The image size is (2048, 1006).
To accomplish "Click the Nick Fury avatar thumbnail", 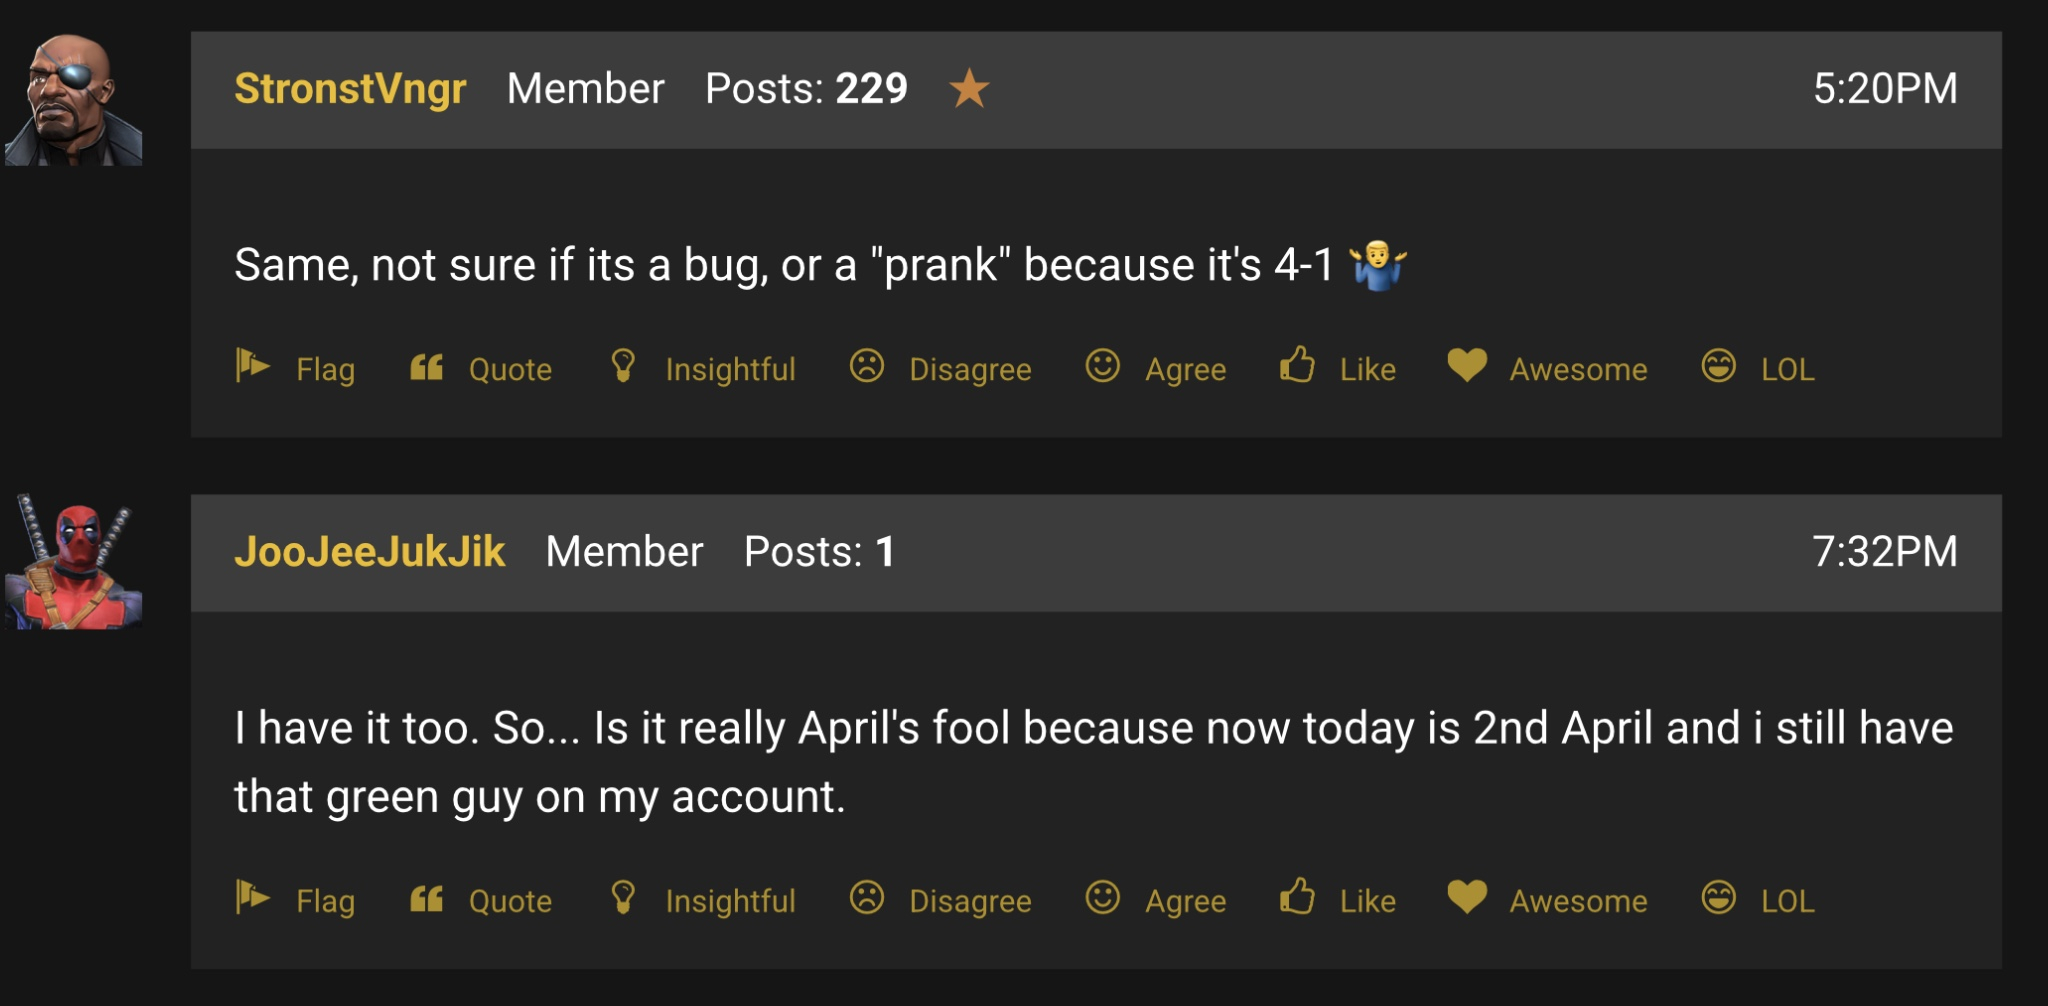I will (x=74, y=99).
